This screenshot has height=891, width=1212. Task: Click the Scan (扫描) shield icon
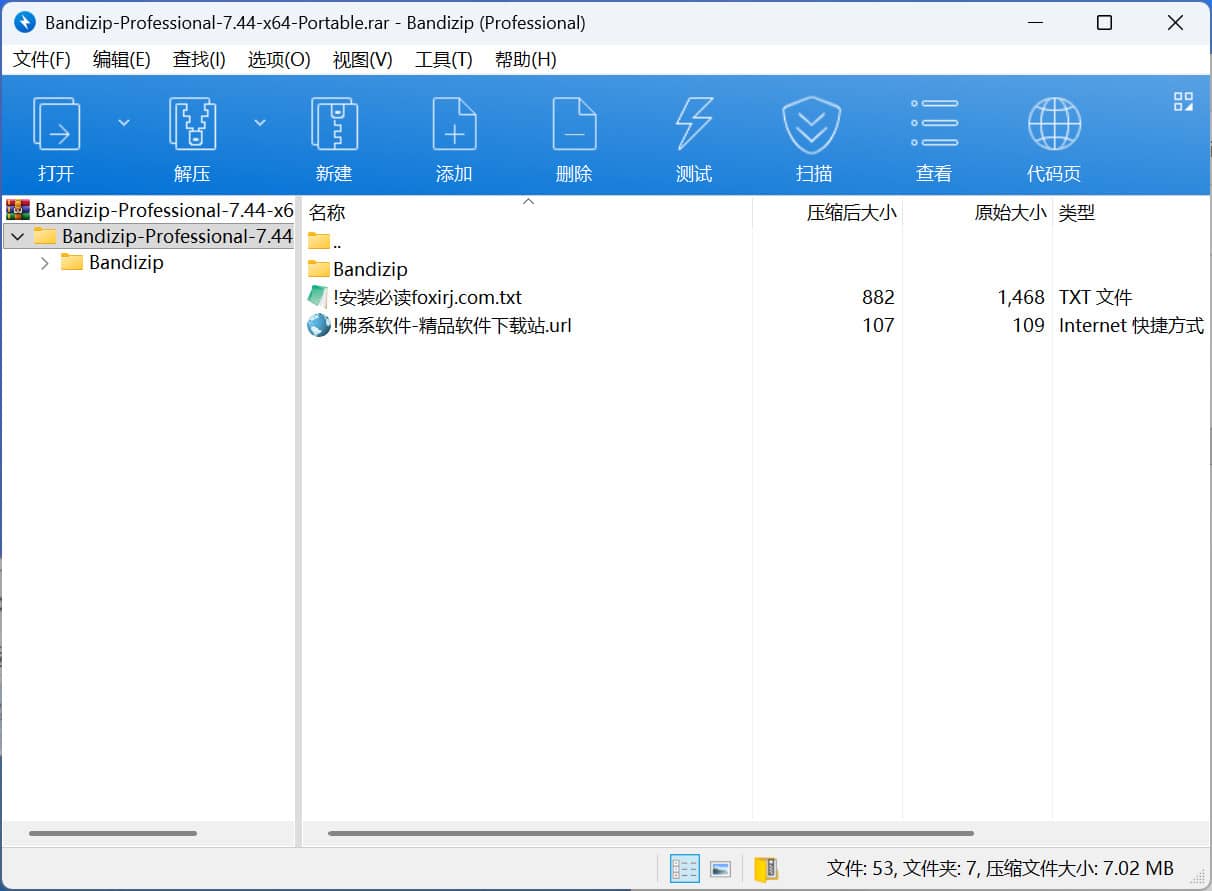814,124
